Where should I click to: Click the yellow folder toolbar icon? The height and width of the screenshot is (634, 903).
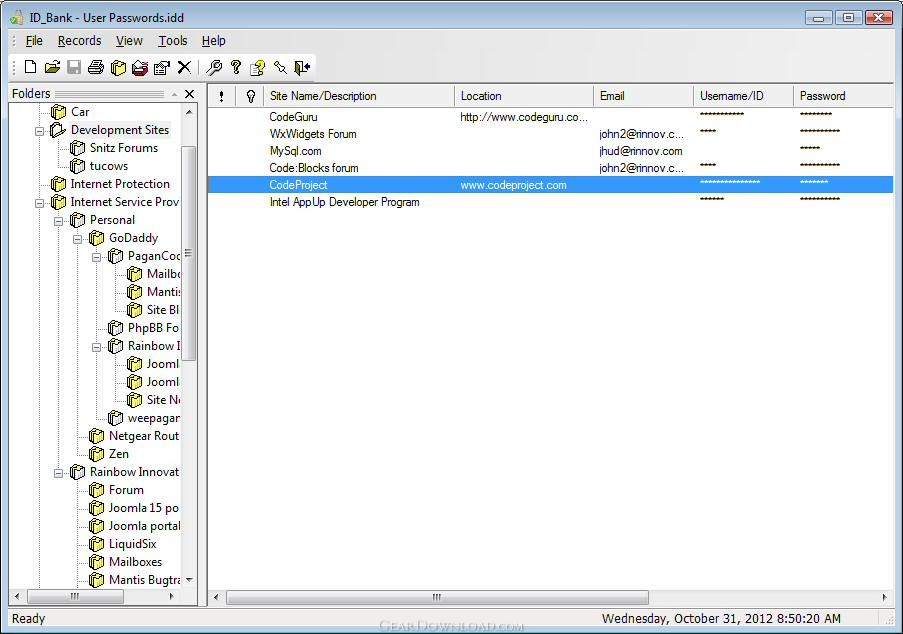(118, 67)
